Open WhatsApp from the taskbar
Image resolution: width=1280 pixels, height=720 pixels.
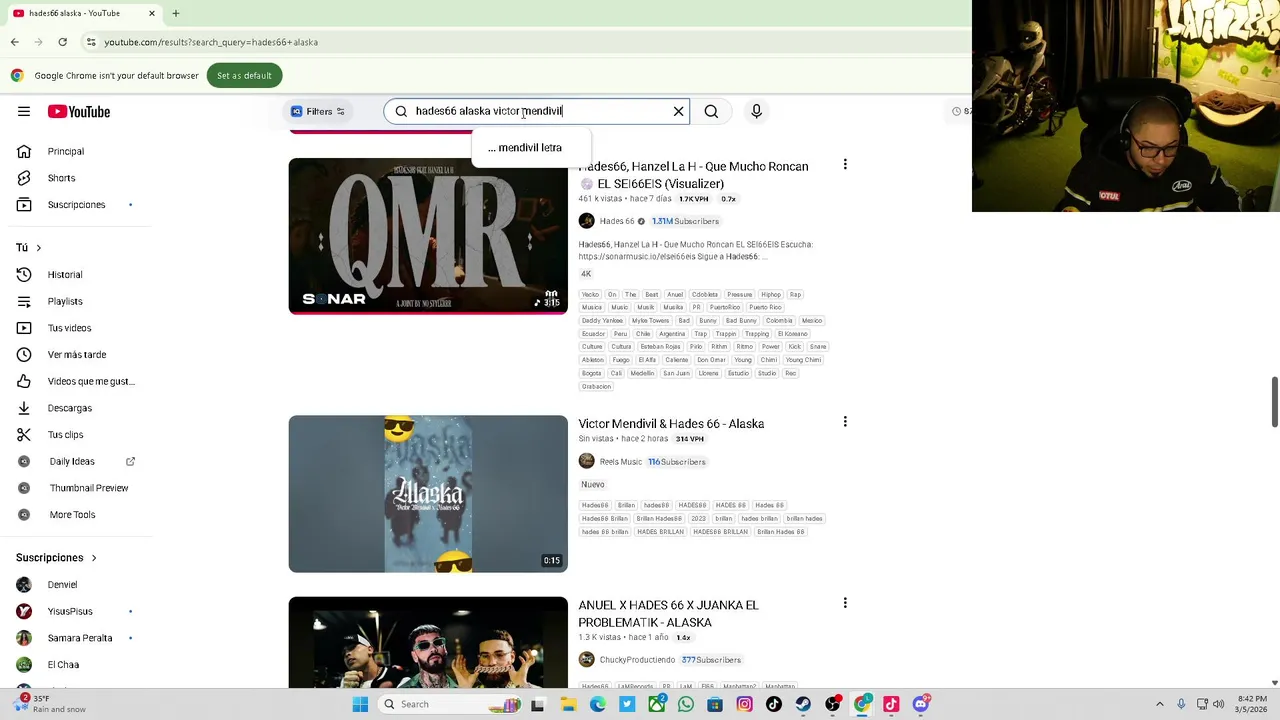click(x=685, y=704)
